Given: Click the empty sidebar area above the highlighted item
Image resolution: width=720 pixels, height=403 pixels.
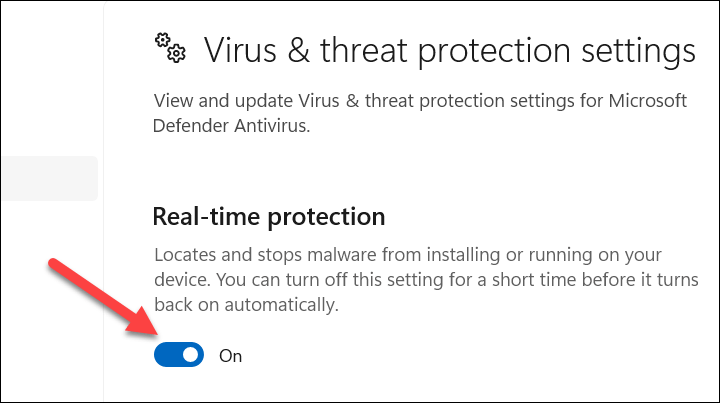Looking at the screenshot, I should 48,80.
